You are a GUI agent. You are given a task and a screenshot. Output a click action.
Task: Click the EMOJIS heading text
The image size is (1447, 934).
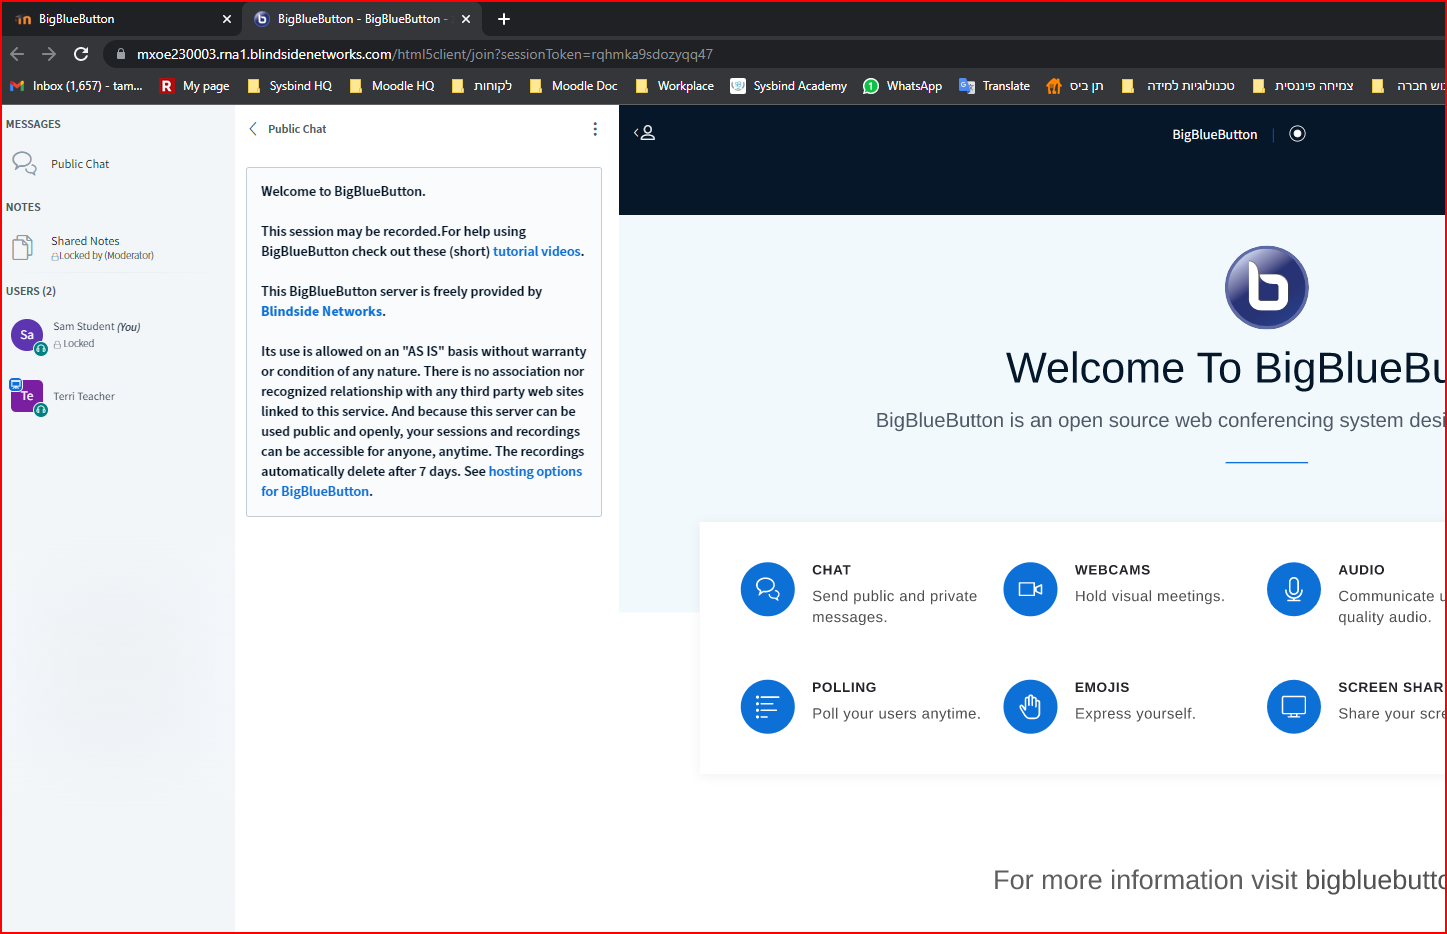[1102, 687]
